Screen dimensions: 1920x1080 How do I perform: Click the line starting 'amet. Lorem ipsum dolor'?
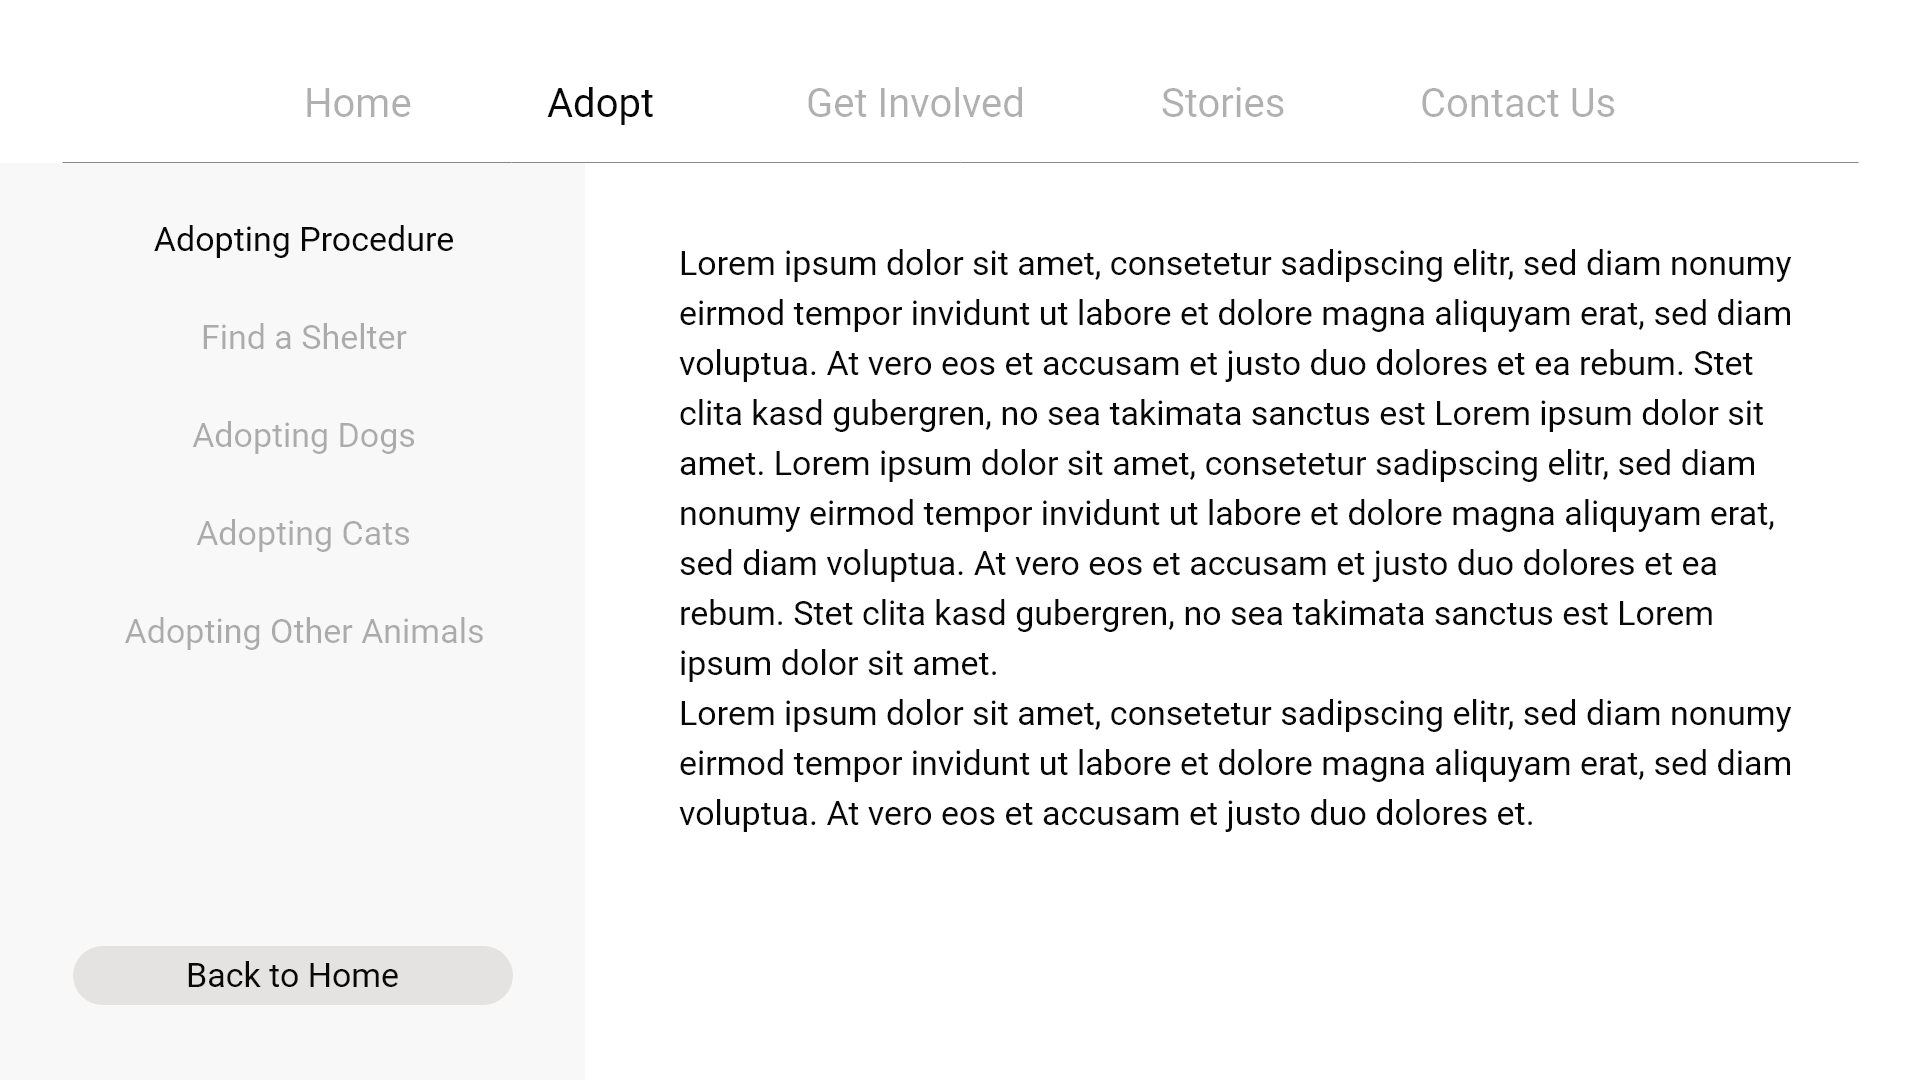[x=1217, y=464]
